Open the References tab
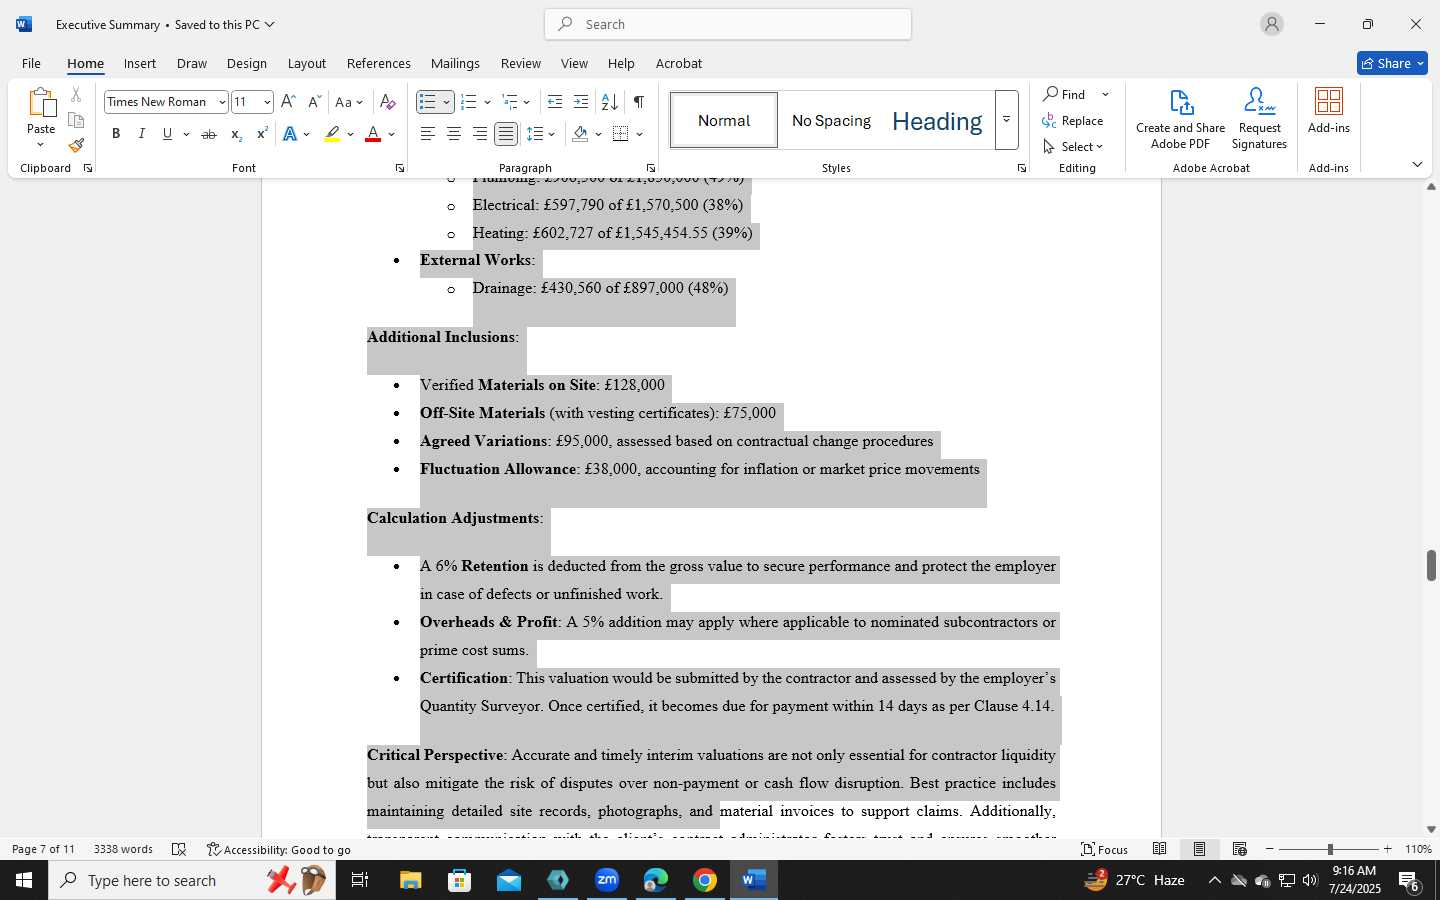The width and height of the screenshot is (1440, 900). point(379,63)
